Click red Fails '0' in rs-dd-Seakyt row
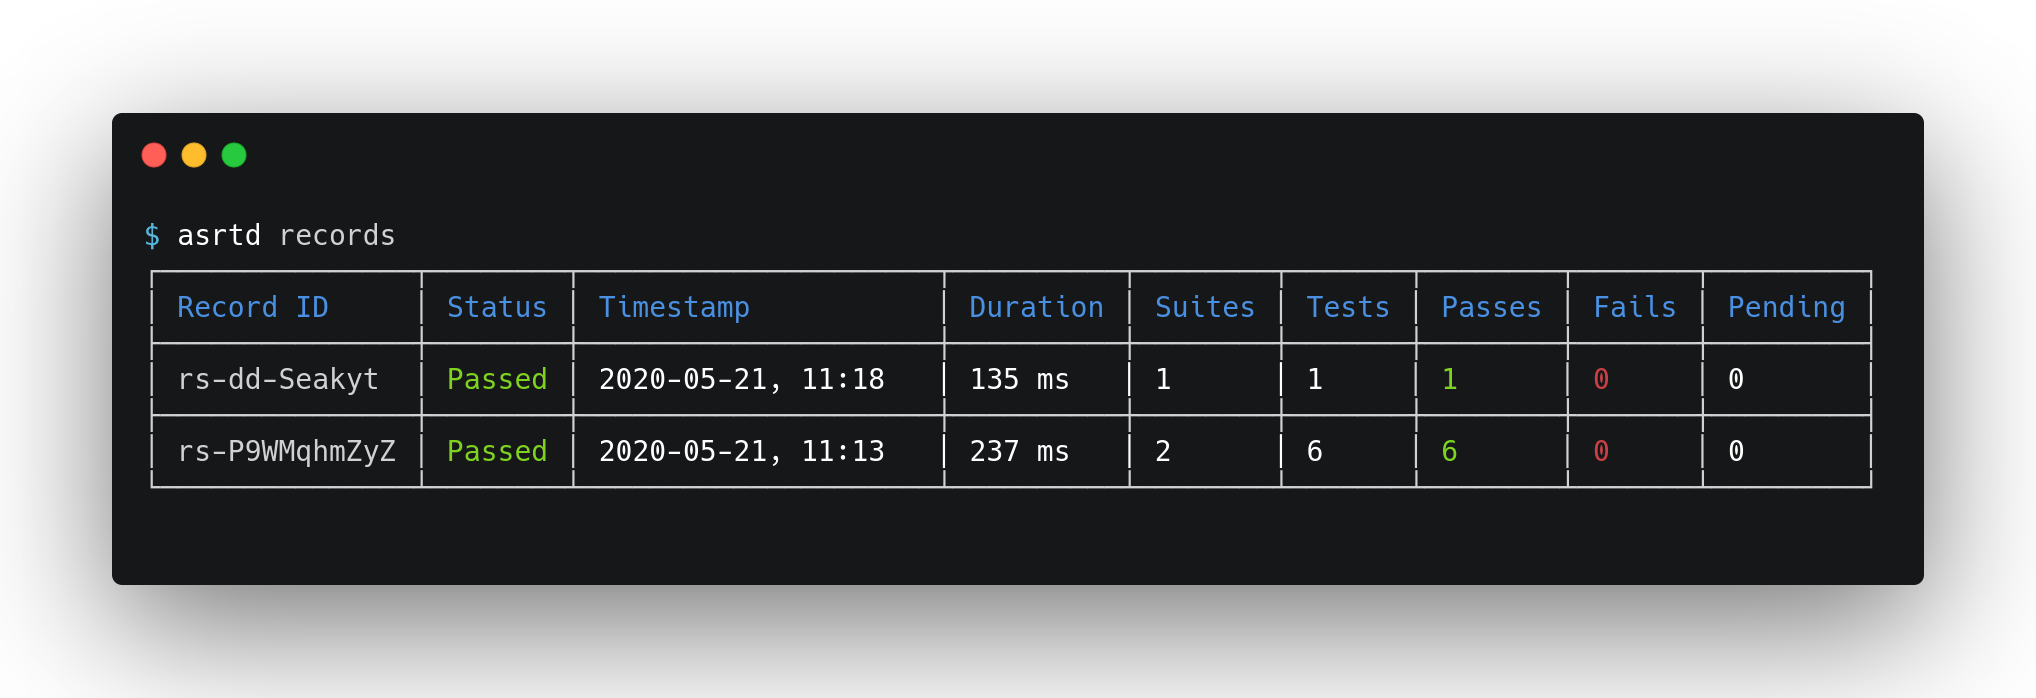Screen dimensions: 2036x698 (x=1601, y=379)
